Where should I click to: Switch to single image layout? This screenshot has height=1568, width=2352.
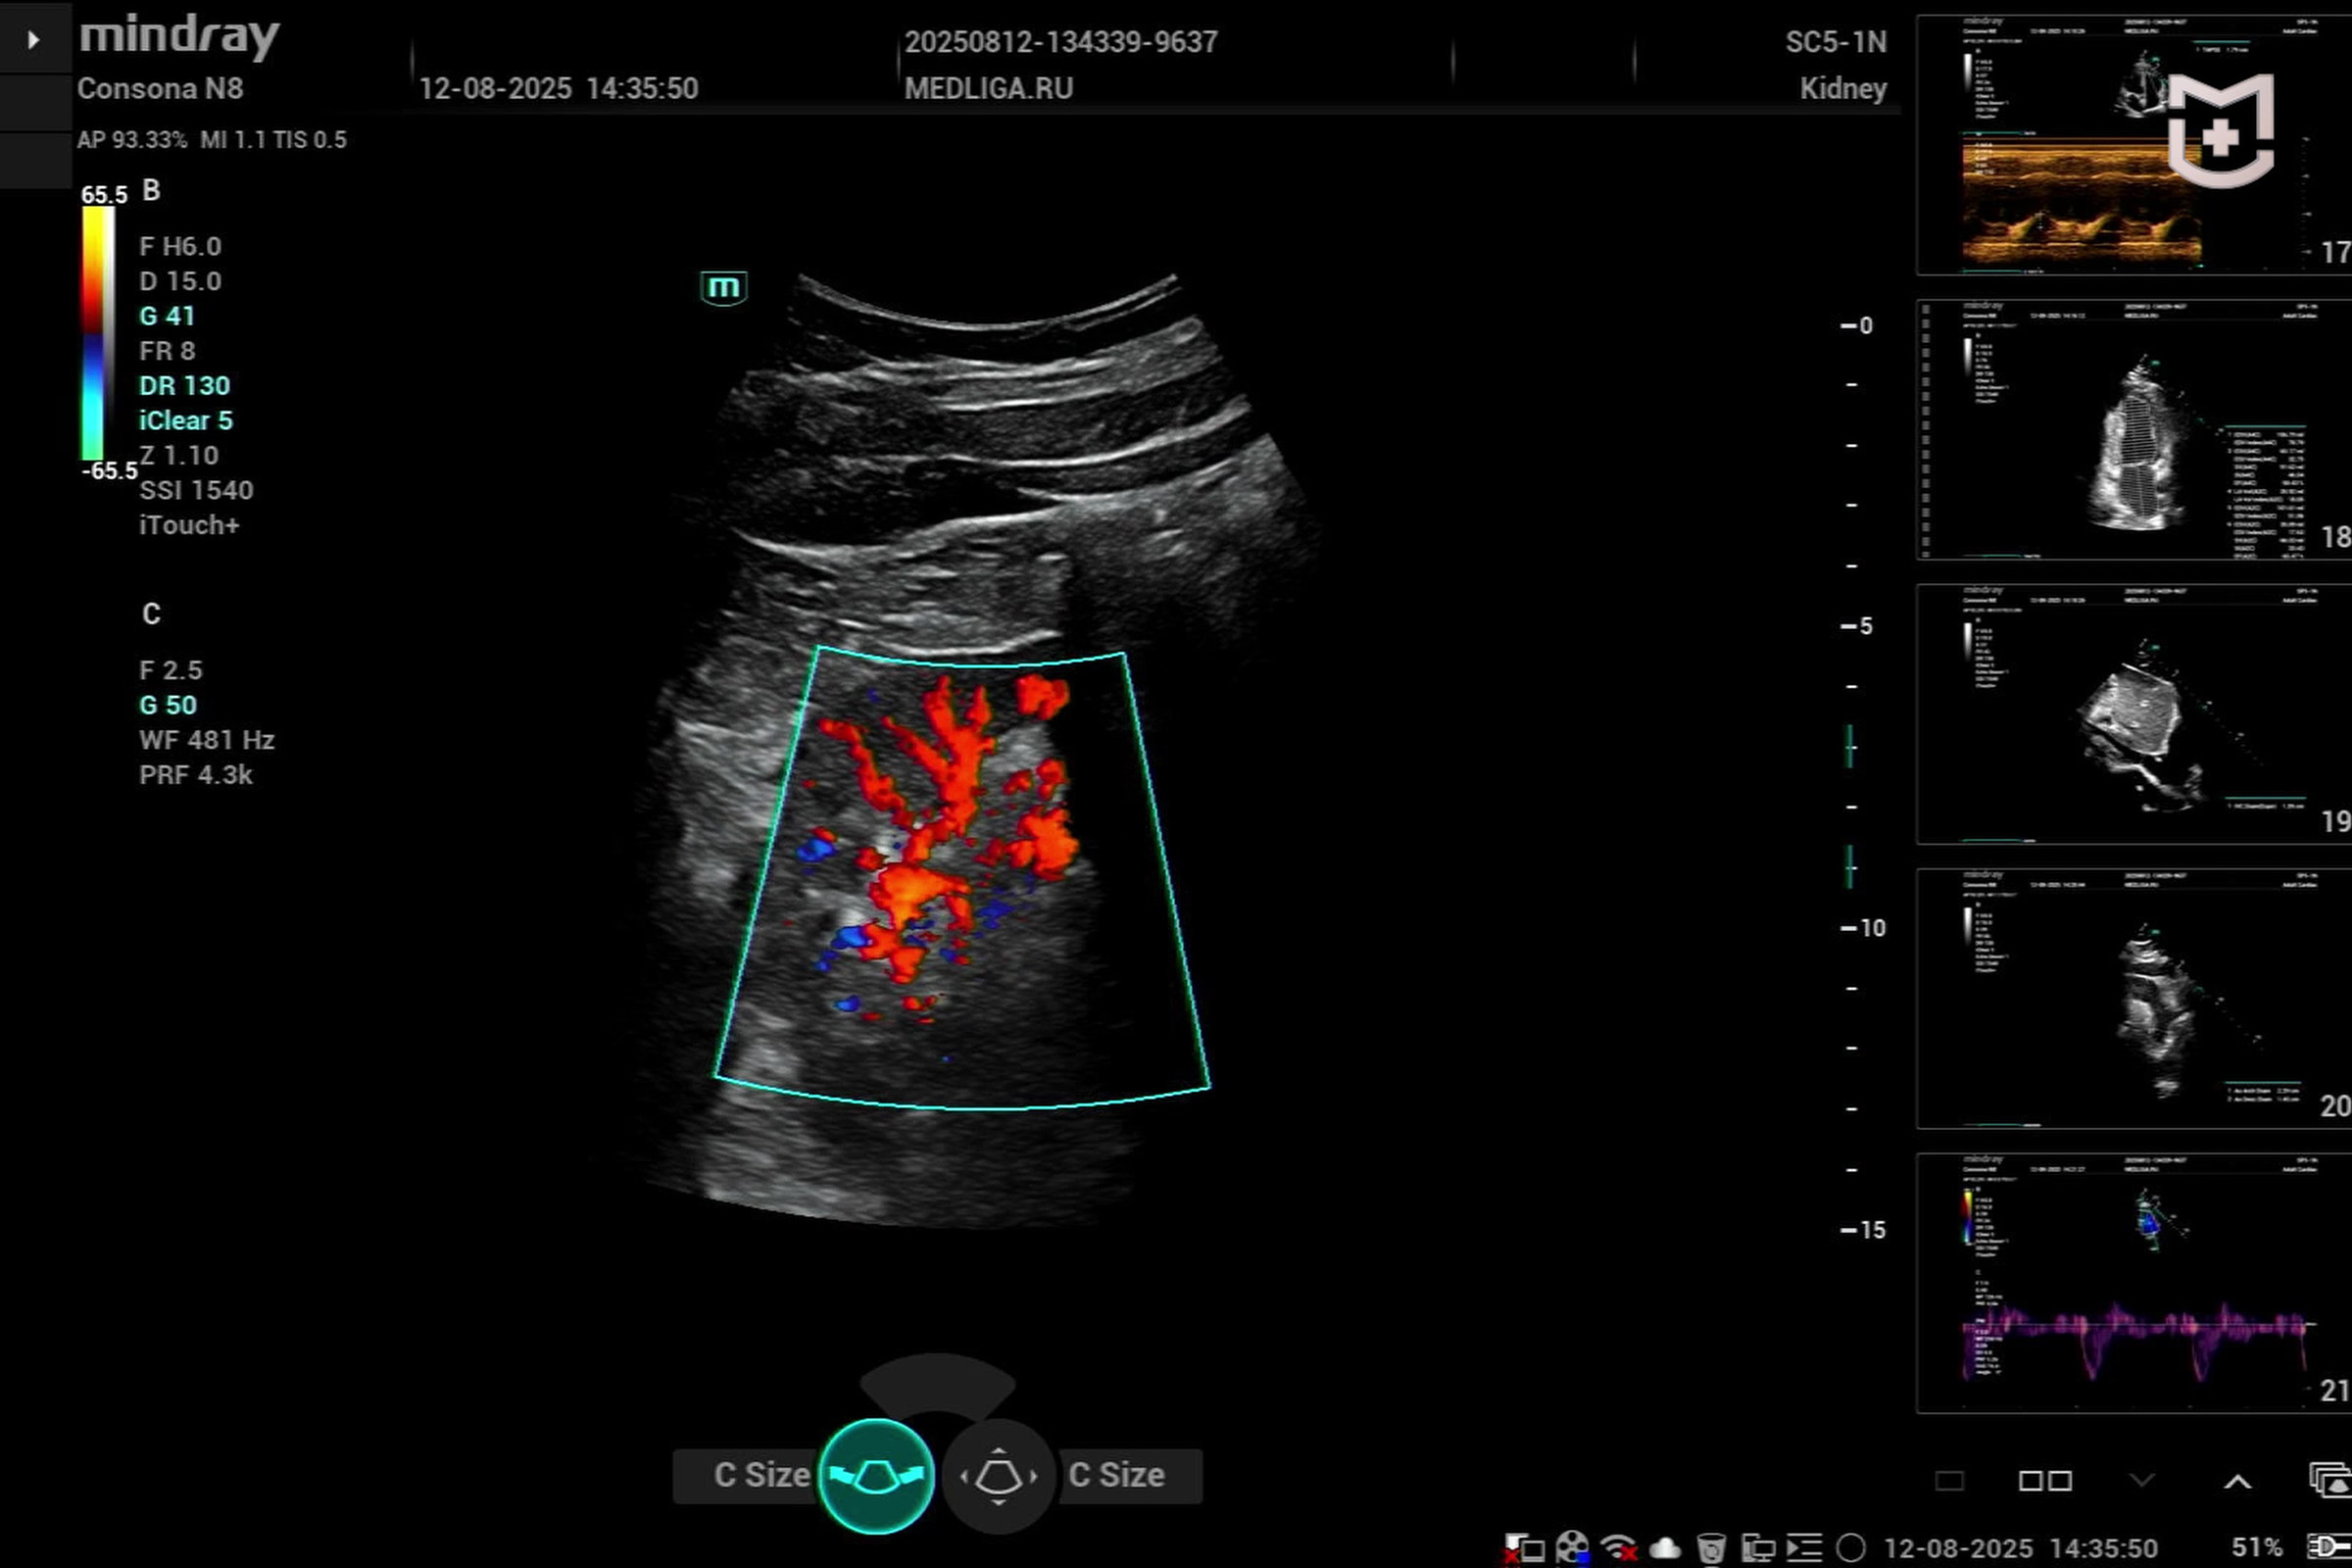click(1949, 1481)
